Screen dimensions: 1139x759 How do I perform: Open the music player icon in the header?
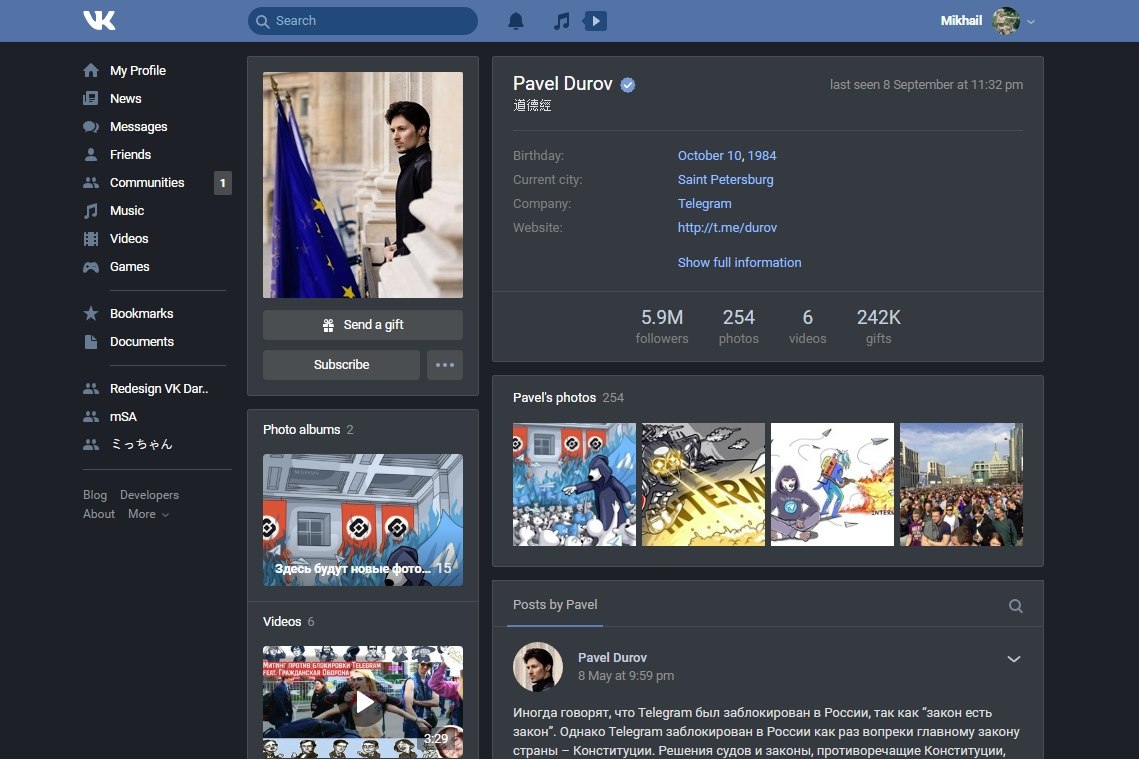[x=559, y=20]
